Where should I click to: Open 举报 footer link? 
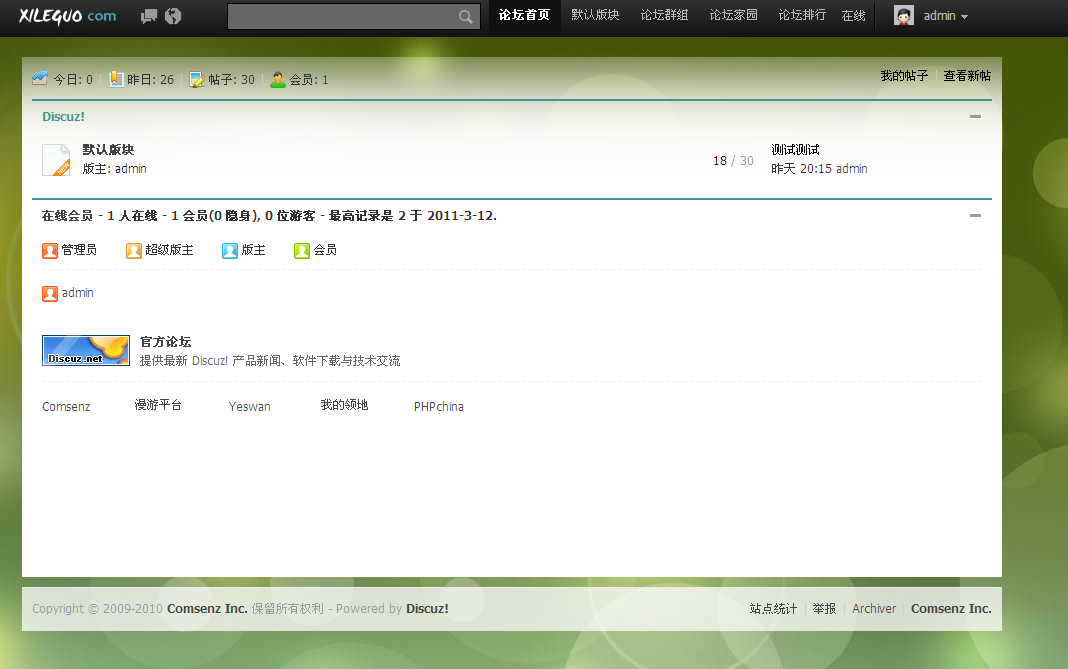coord(824,608)
